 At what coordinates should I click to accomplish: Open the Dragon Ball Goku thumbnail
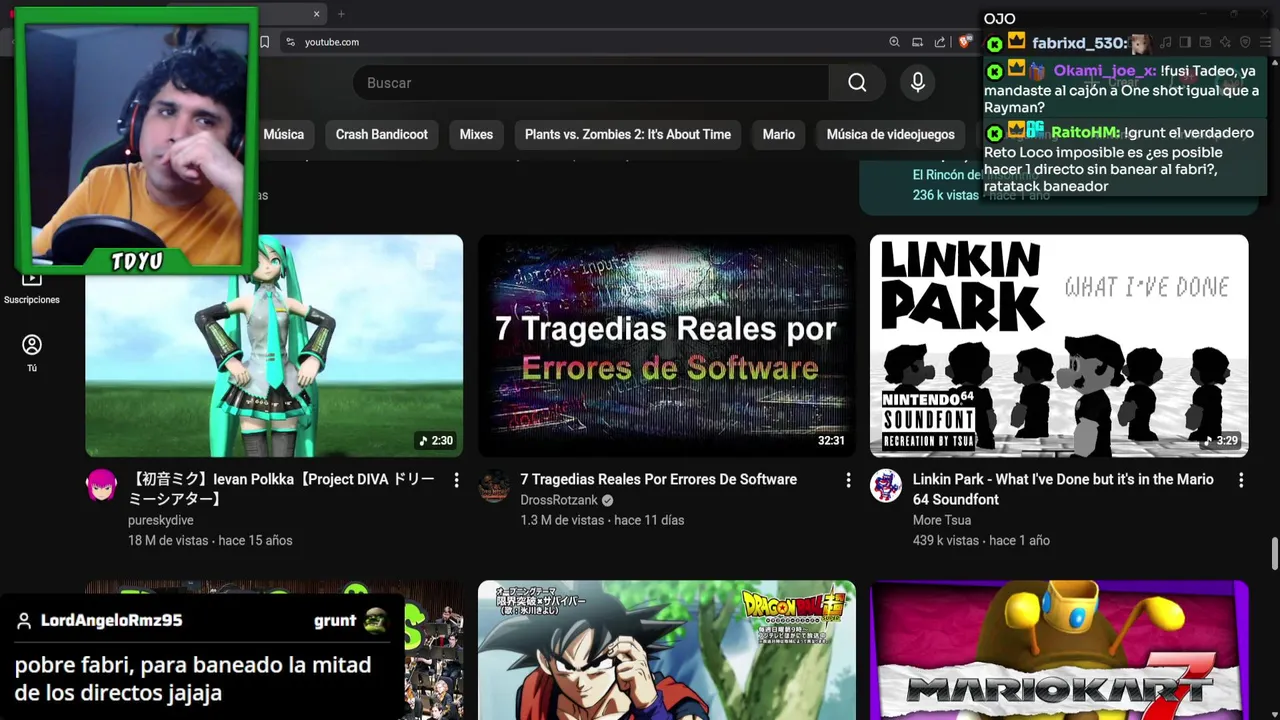[x=667, y=650]
